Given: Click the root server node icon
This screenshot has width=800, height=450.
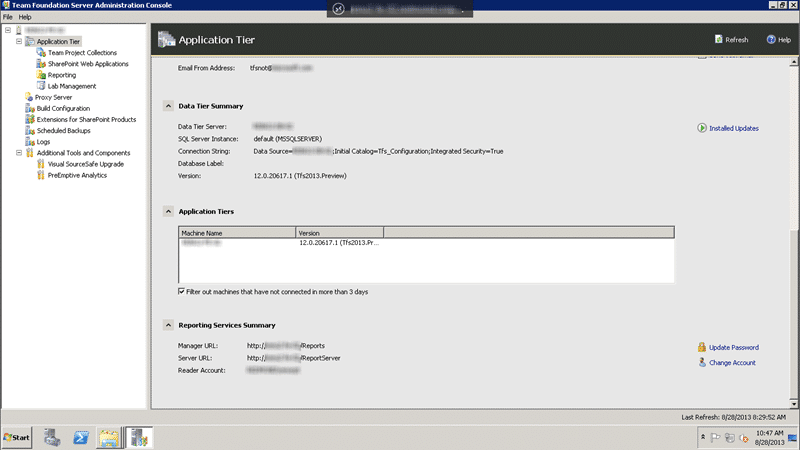Looking at the screenshot, I should 19,30.
